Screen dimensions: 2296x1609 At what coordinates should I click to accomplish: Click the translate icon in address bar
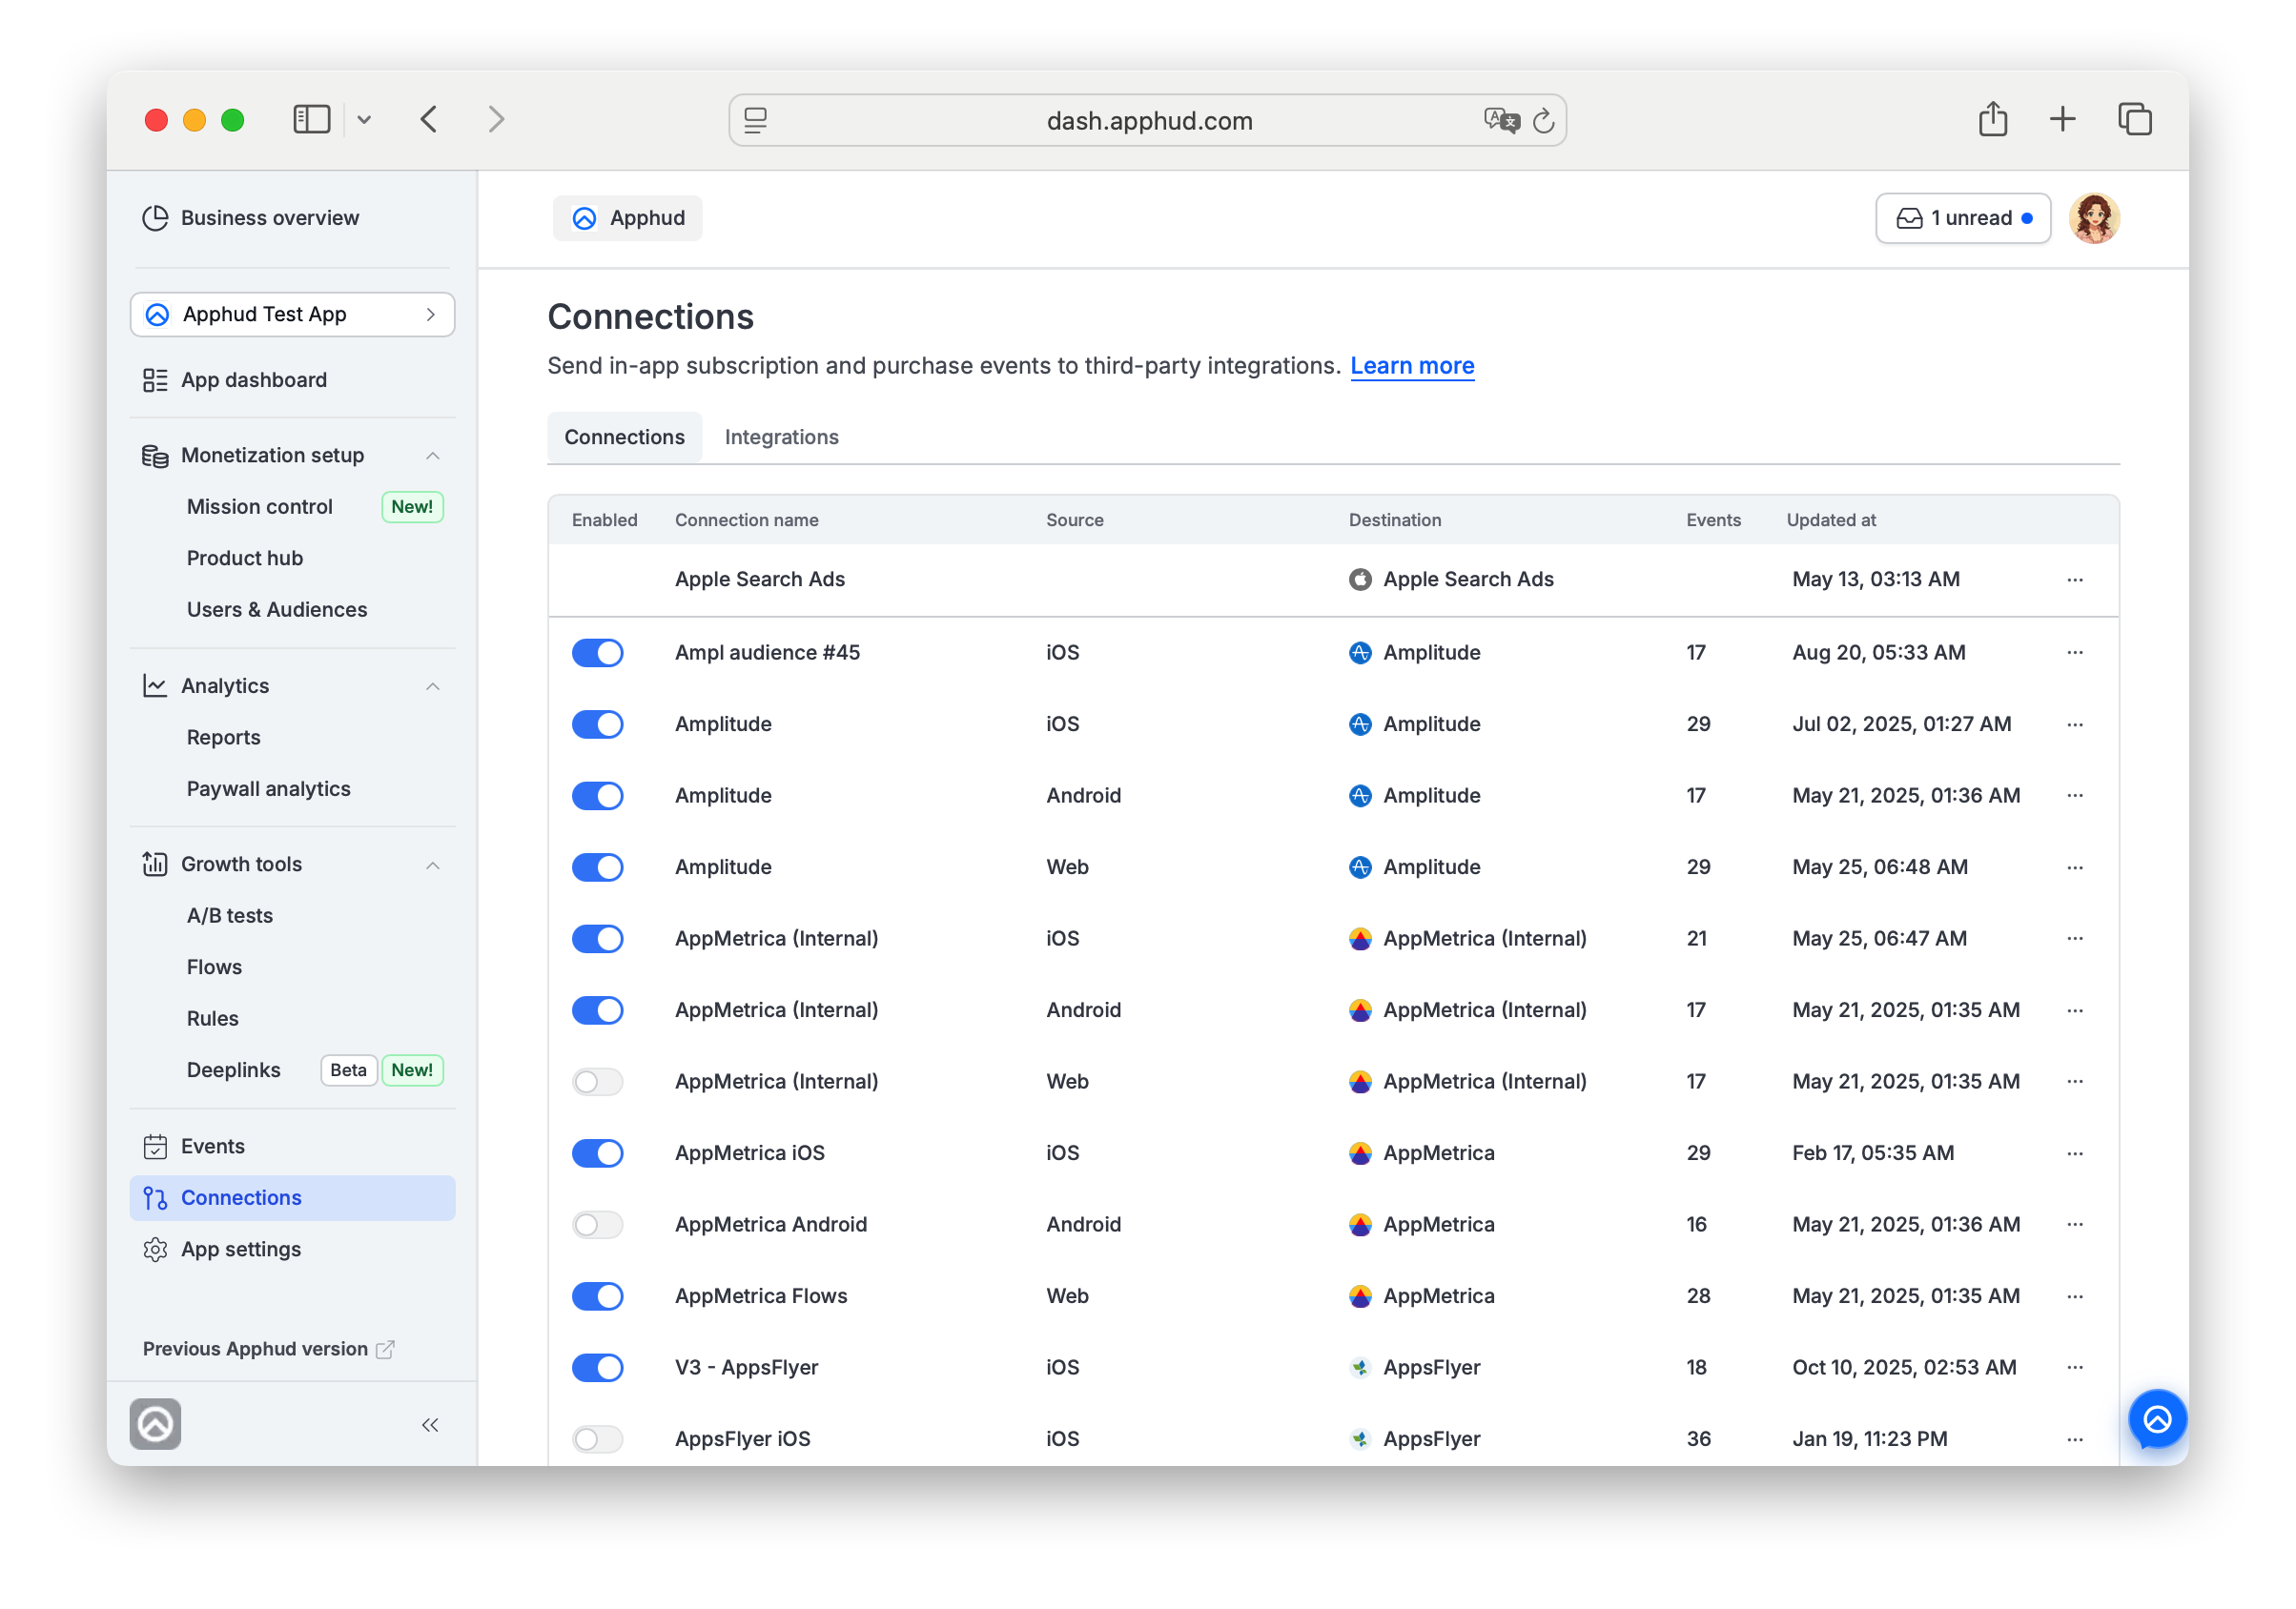(x=1501, y=121)
